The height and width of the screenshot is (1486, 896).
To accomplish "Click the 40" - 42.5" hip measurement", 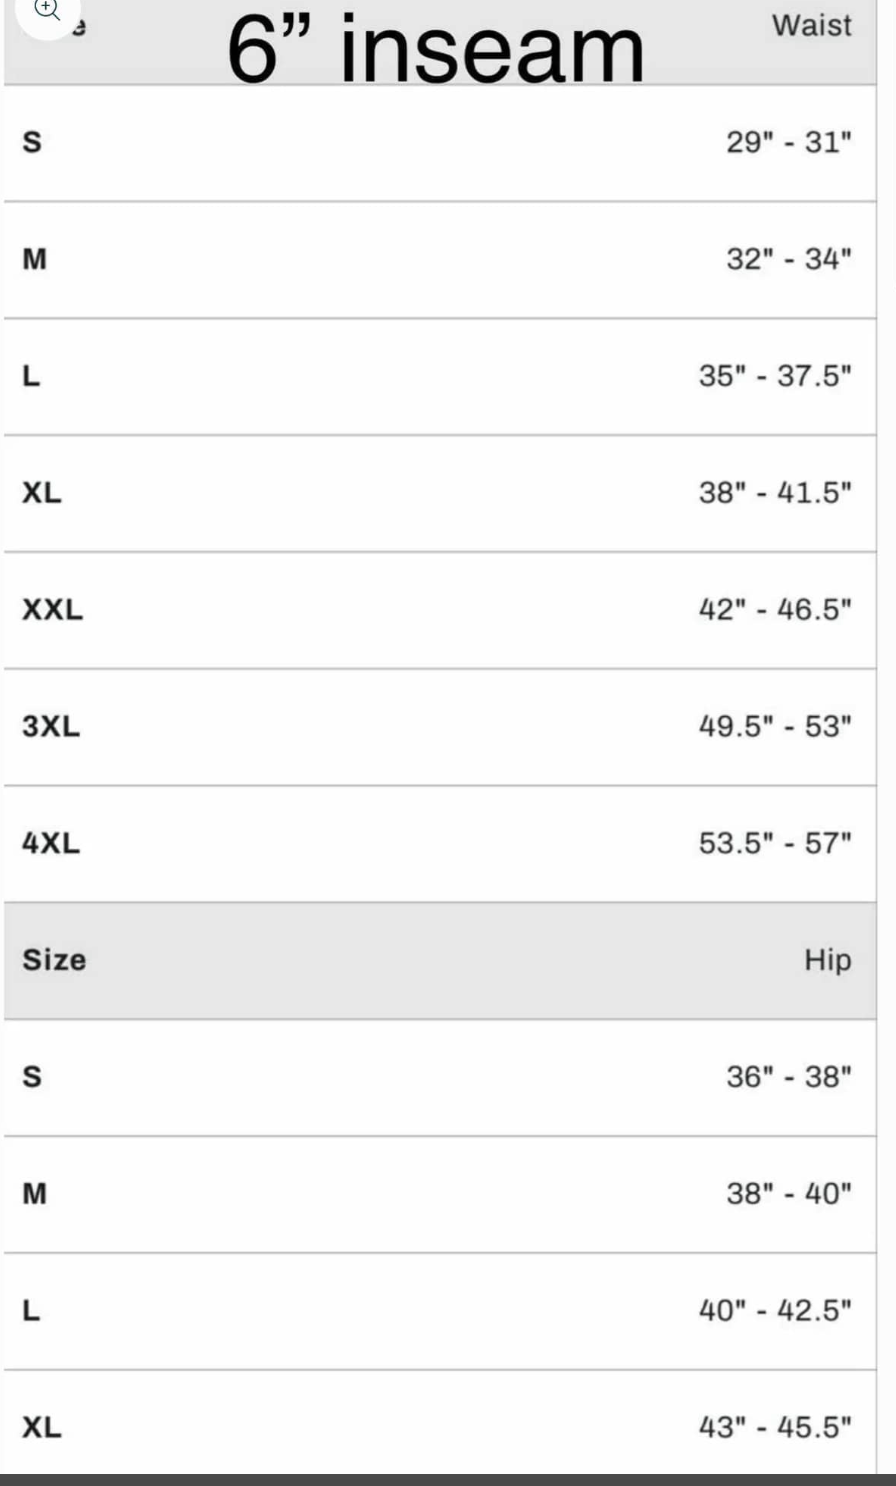I will click(775, 1310).
